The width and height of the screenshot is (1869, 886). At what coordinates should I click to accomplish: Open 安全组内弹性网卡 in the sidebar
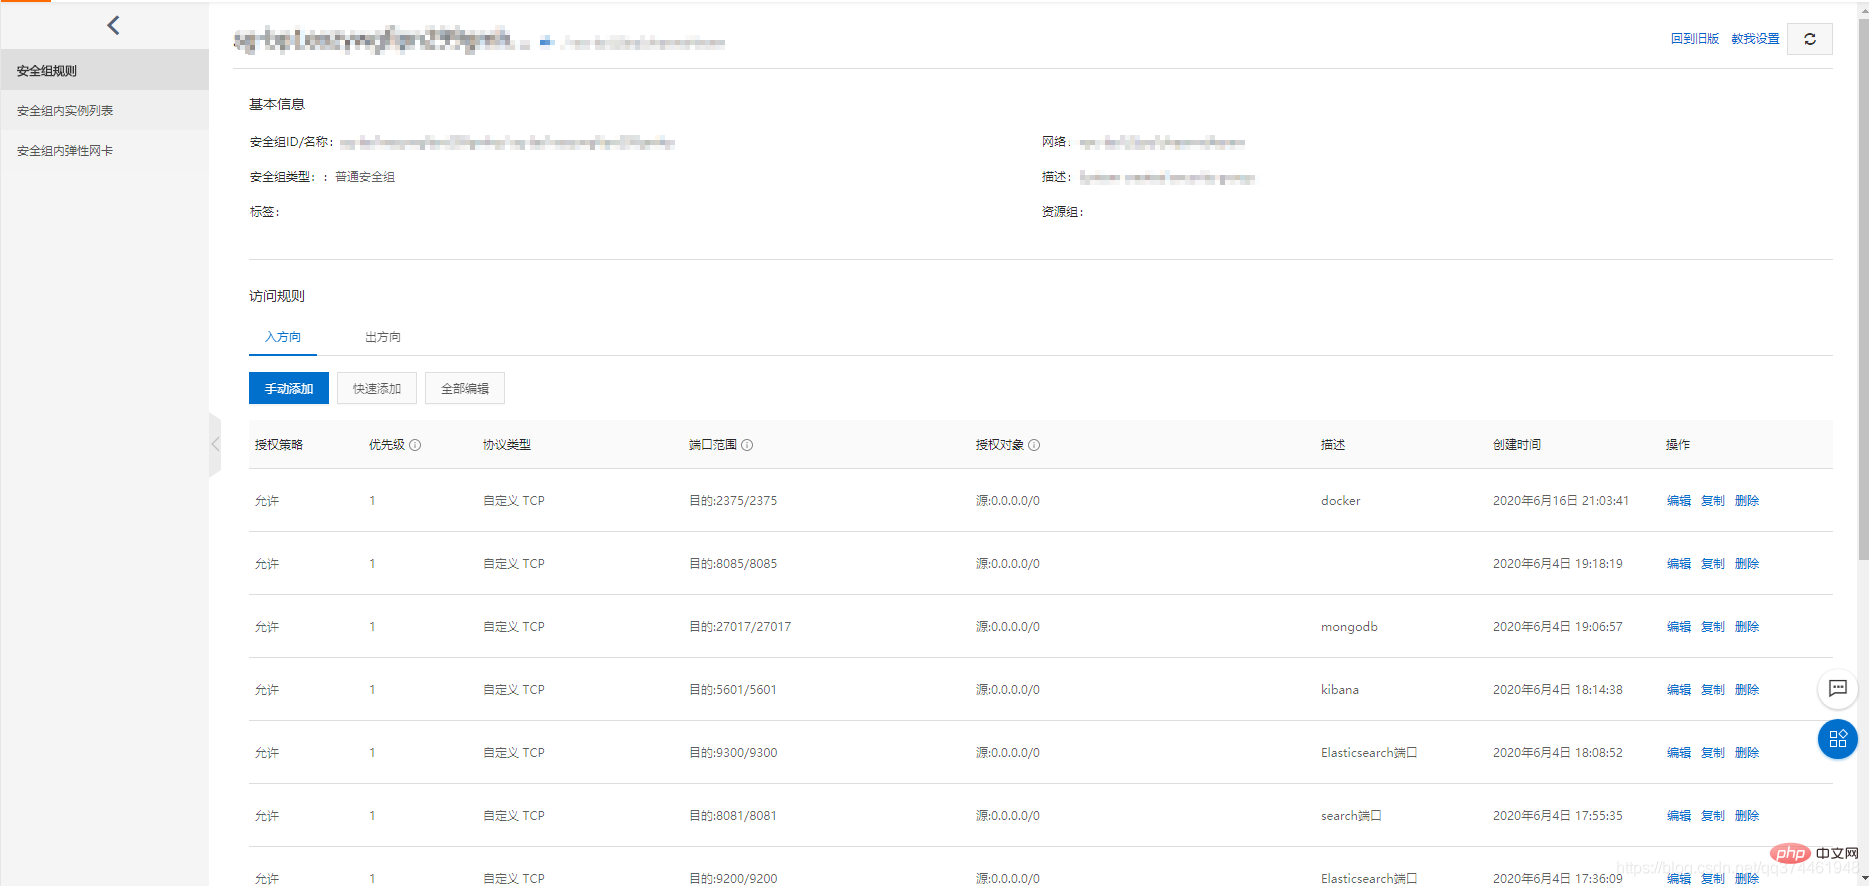(104, 150)
